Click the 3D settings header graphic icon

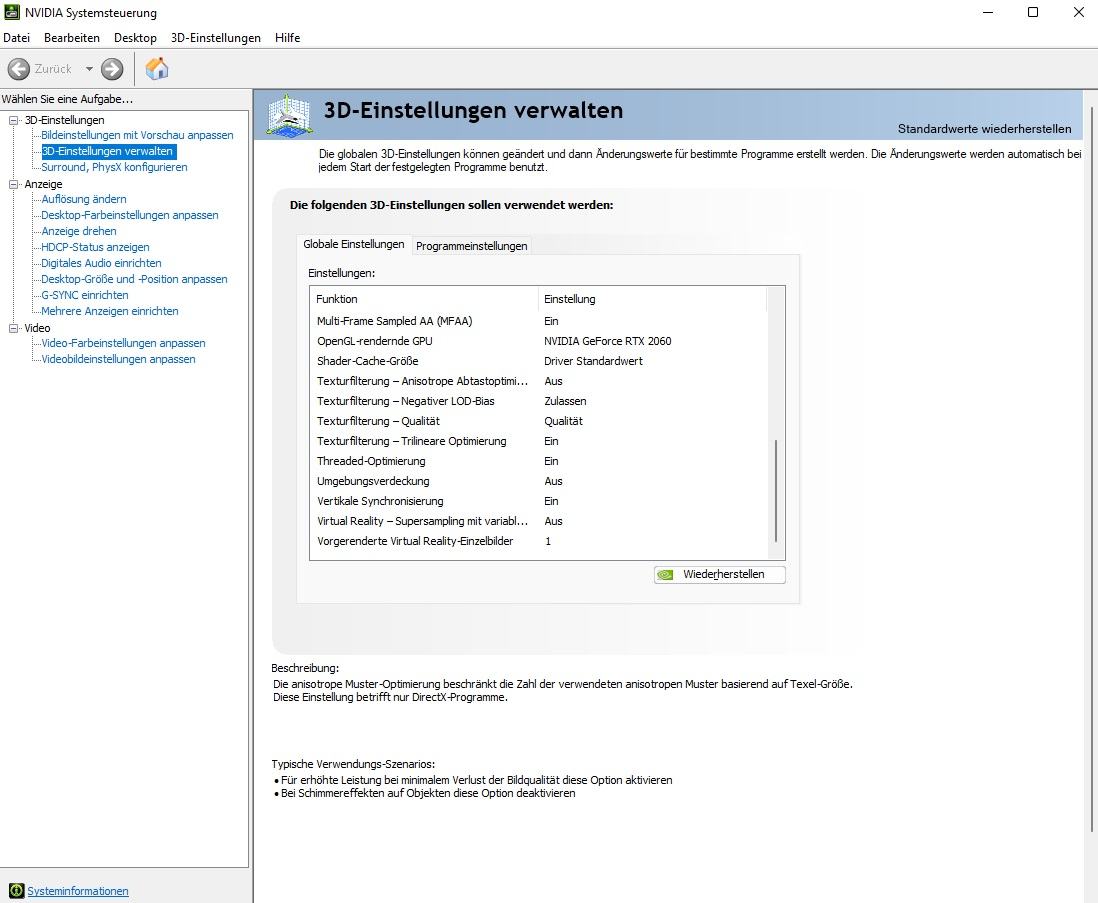coord(288,116)
